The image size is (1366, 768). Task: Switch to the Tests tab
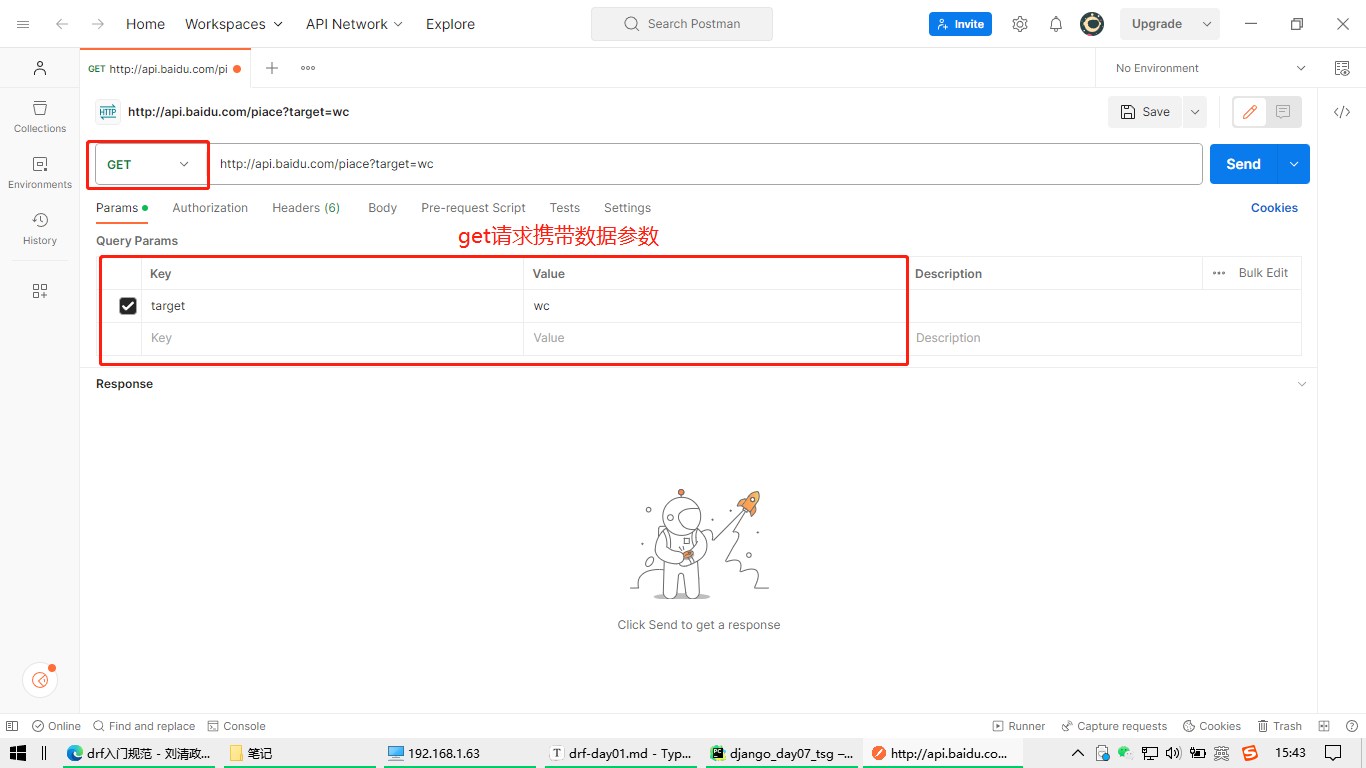(565, 208)
